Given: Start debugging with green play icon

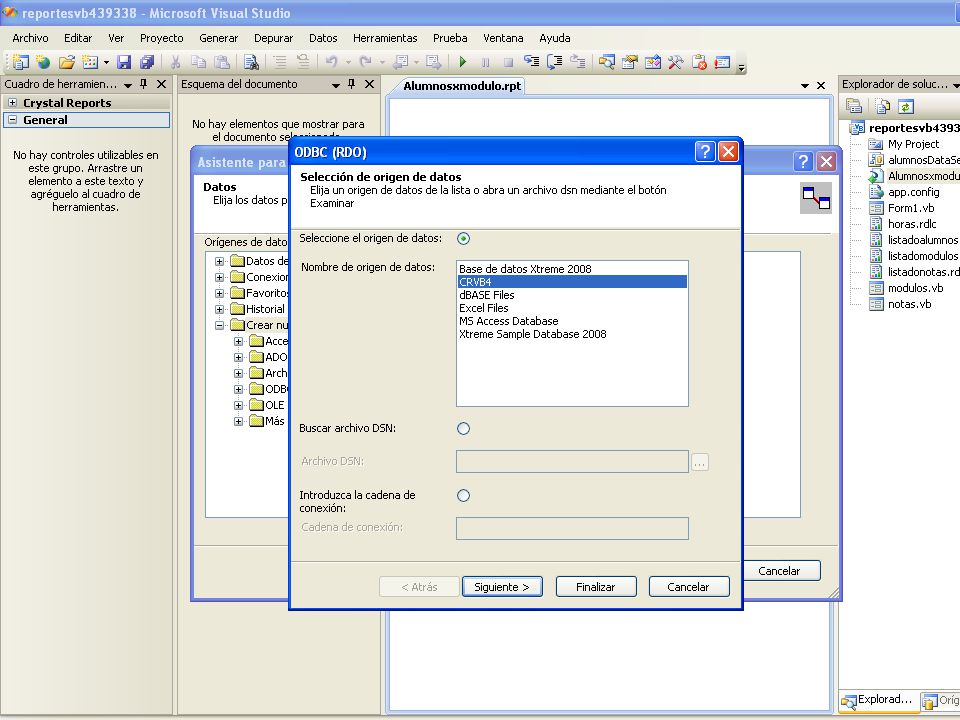Looking at the screenshot, I should coord(463,62).
